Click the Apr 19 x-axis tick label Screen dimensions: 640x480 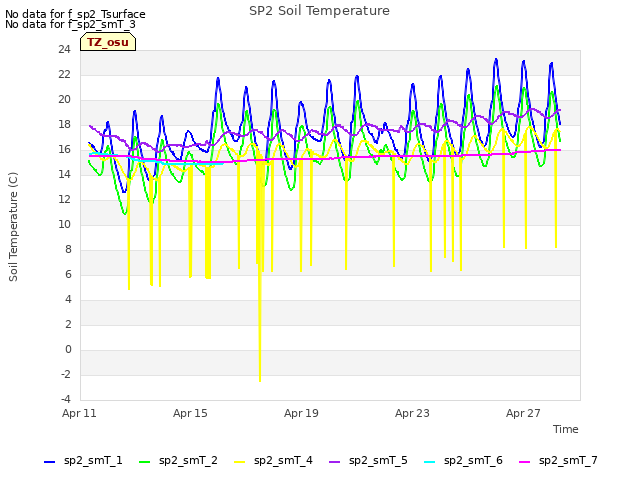click(301, 413)
